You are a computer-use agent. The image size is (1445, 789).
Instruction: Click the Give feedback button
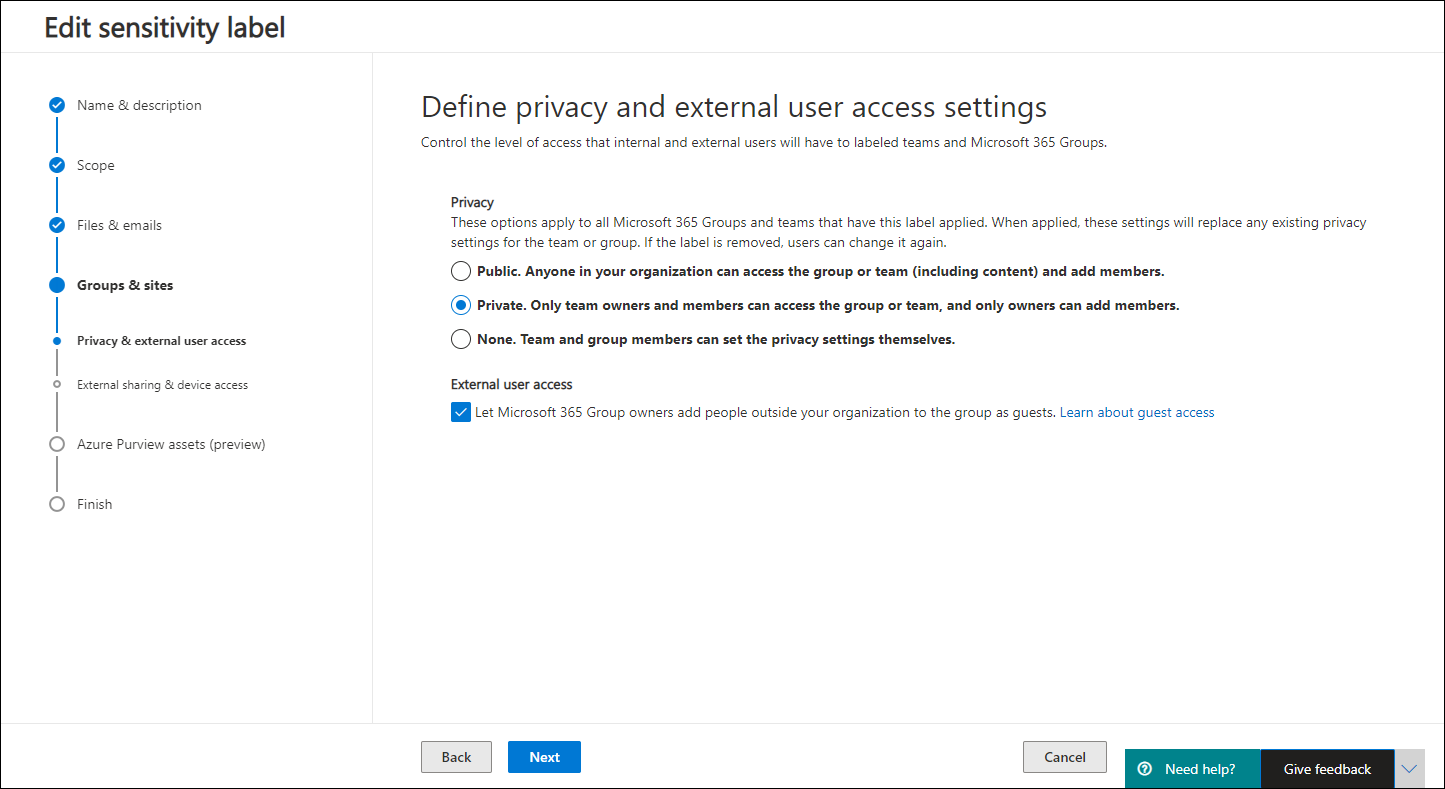click(1327, 769)
